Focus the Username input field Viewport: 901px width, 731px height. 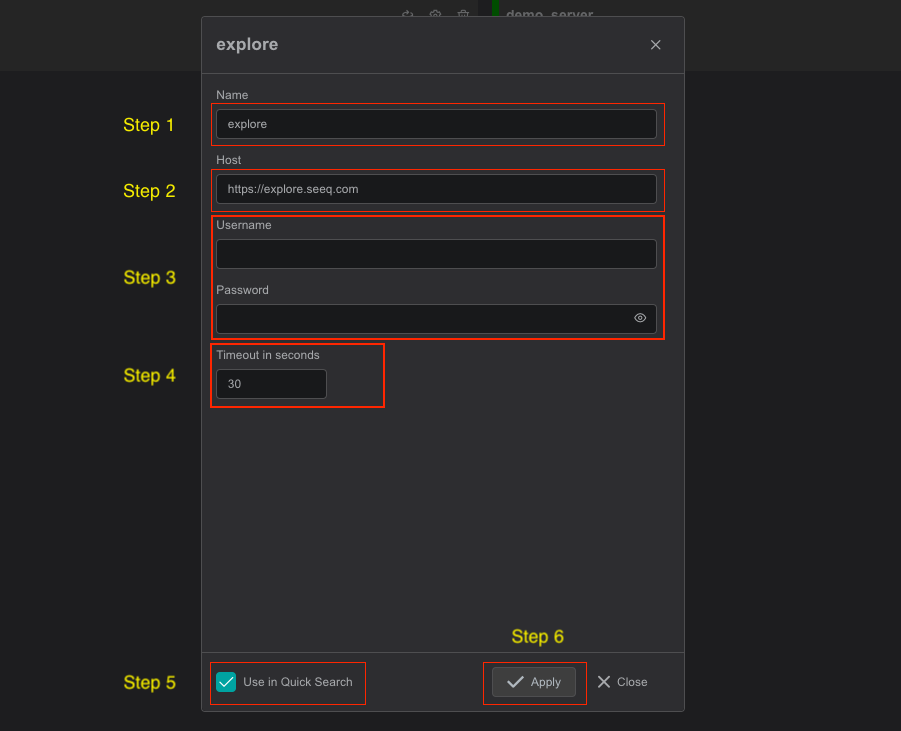436,254
